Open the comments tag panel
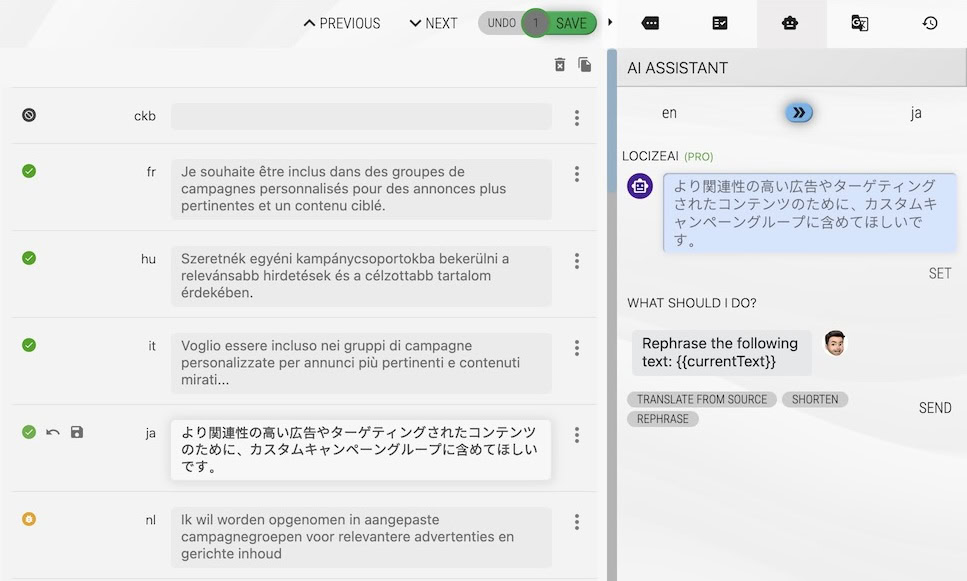This screenshot has height=581, width=967. [651, 22]
